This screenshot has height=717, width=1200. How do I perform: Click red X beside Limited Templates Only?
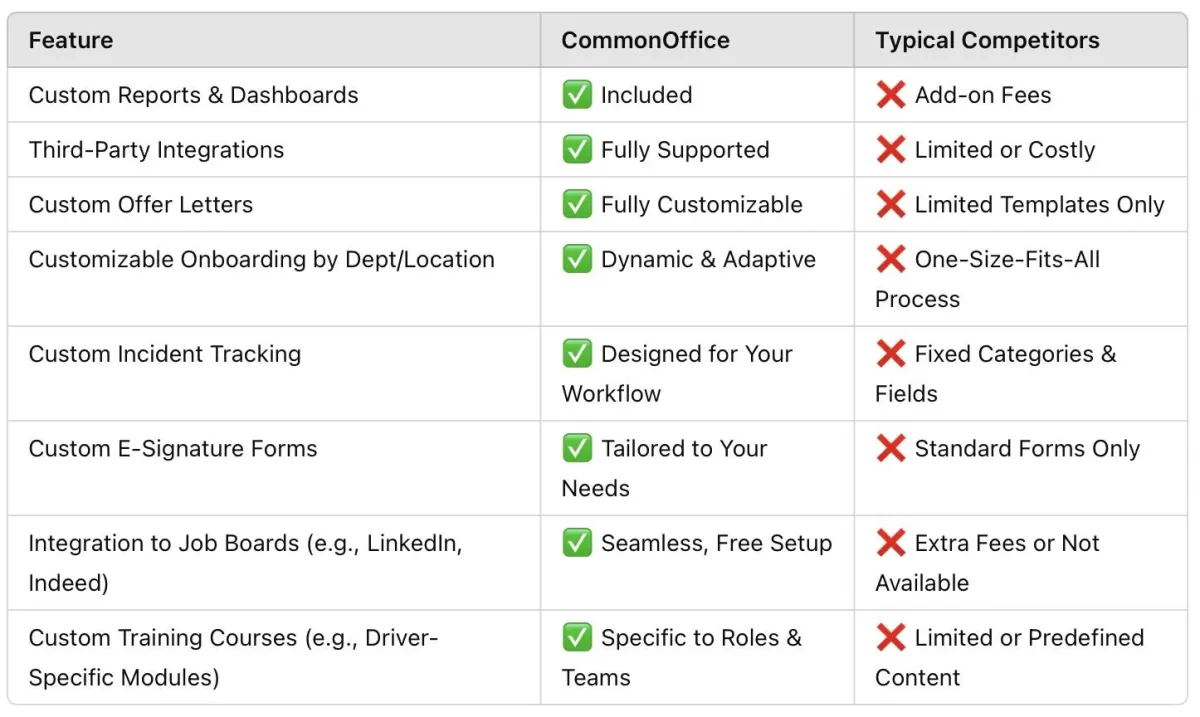click(890, 205)
